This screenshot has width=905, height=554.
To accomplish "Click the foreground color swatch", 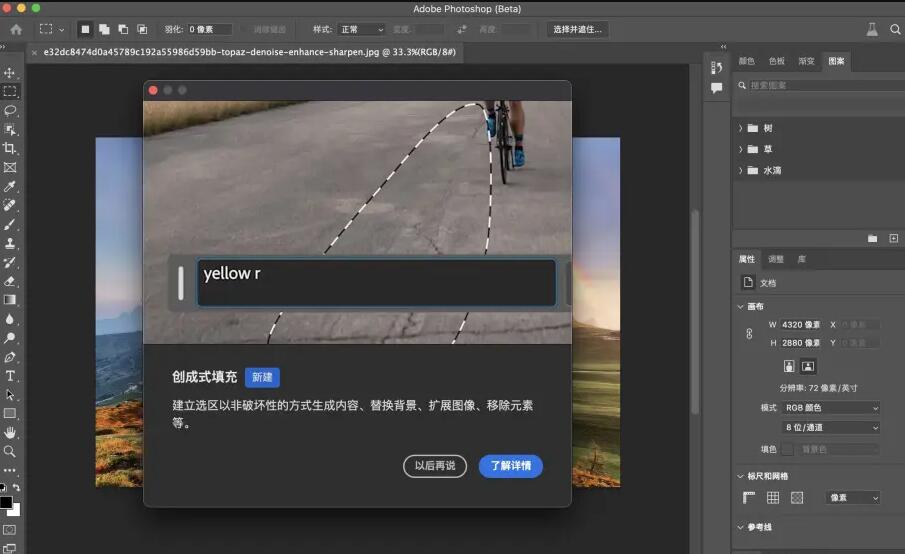I will point(6,502).
